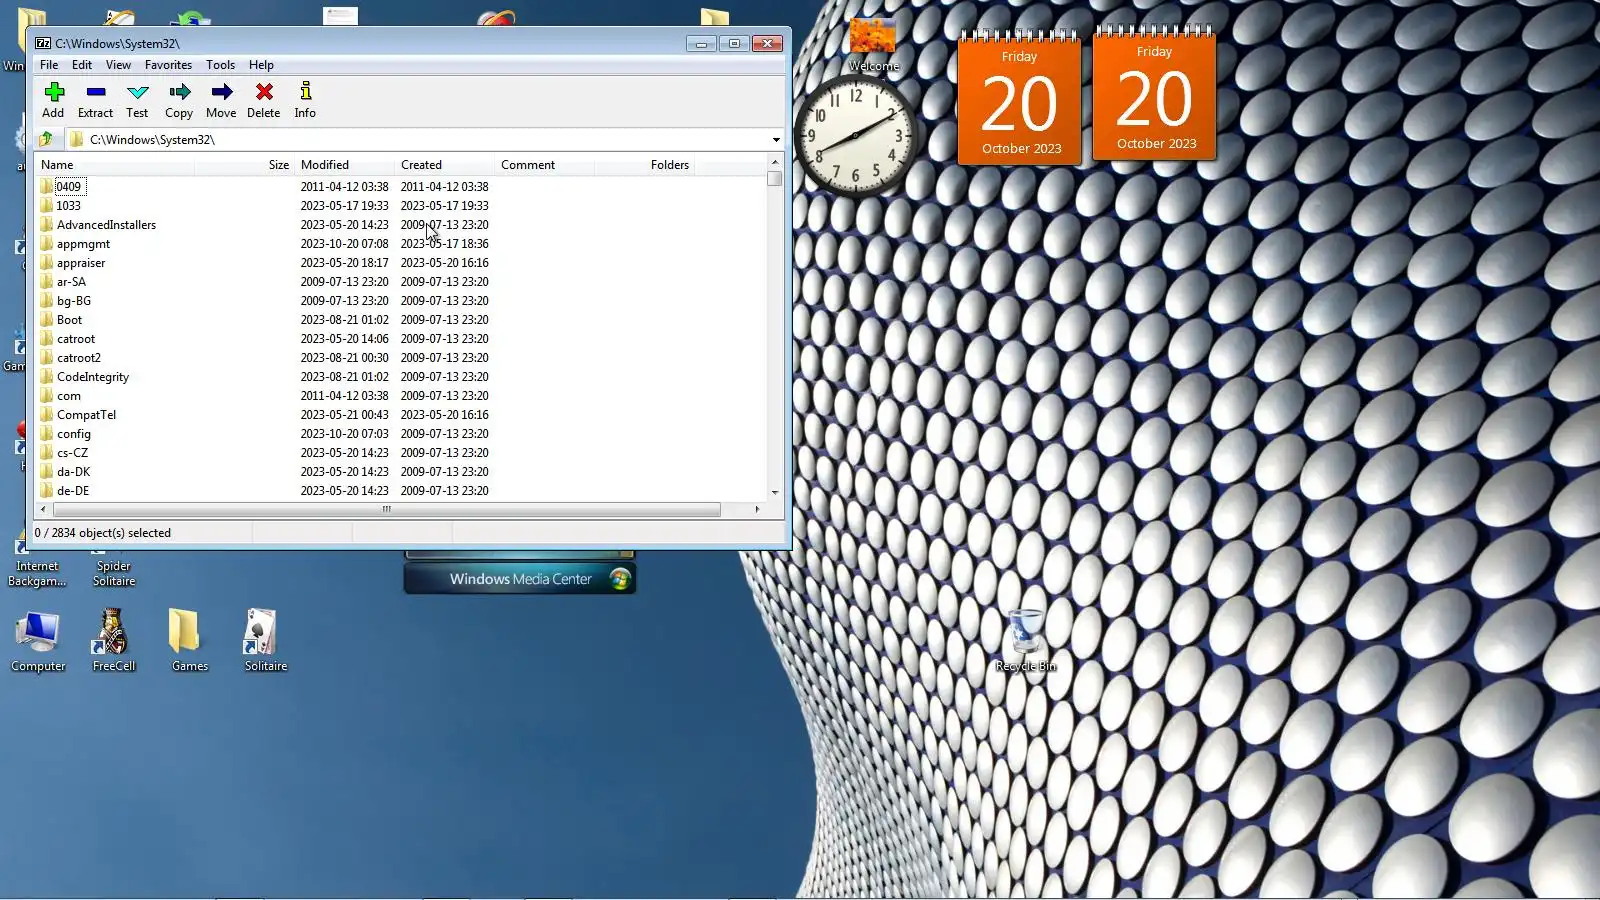Click the scroll down arrow of file list
This screenshot has width=1600, height=900.
point(775,493)
